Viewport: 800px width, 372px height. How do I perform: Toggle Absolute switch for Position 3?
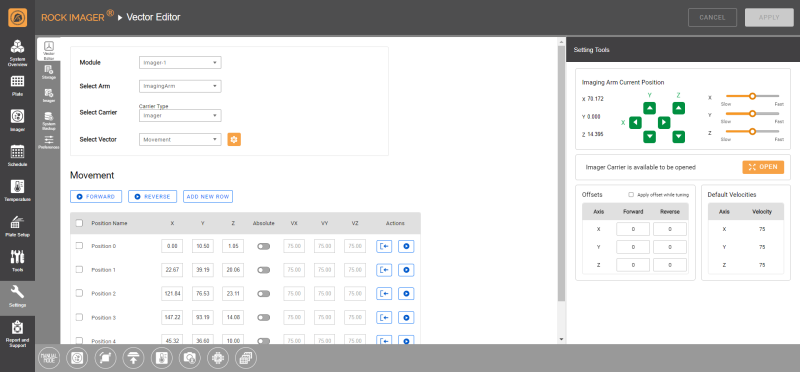point(263,317)
